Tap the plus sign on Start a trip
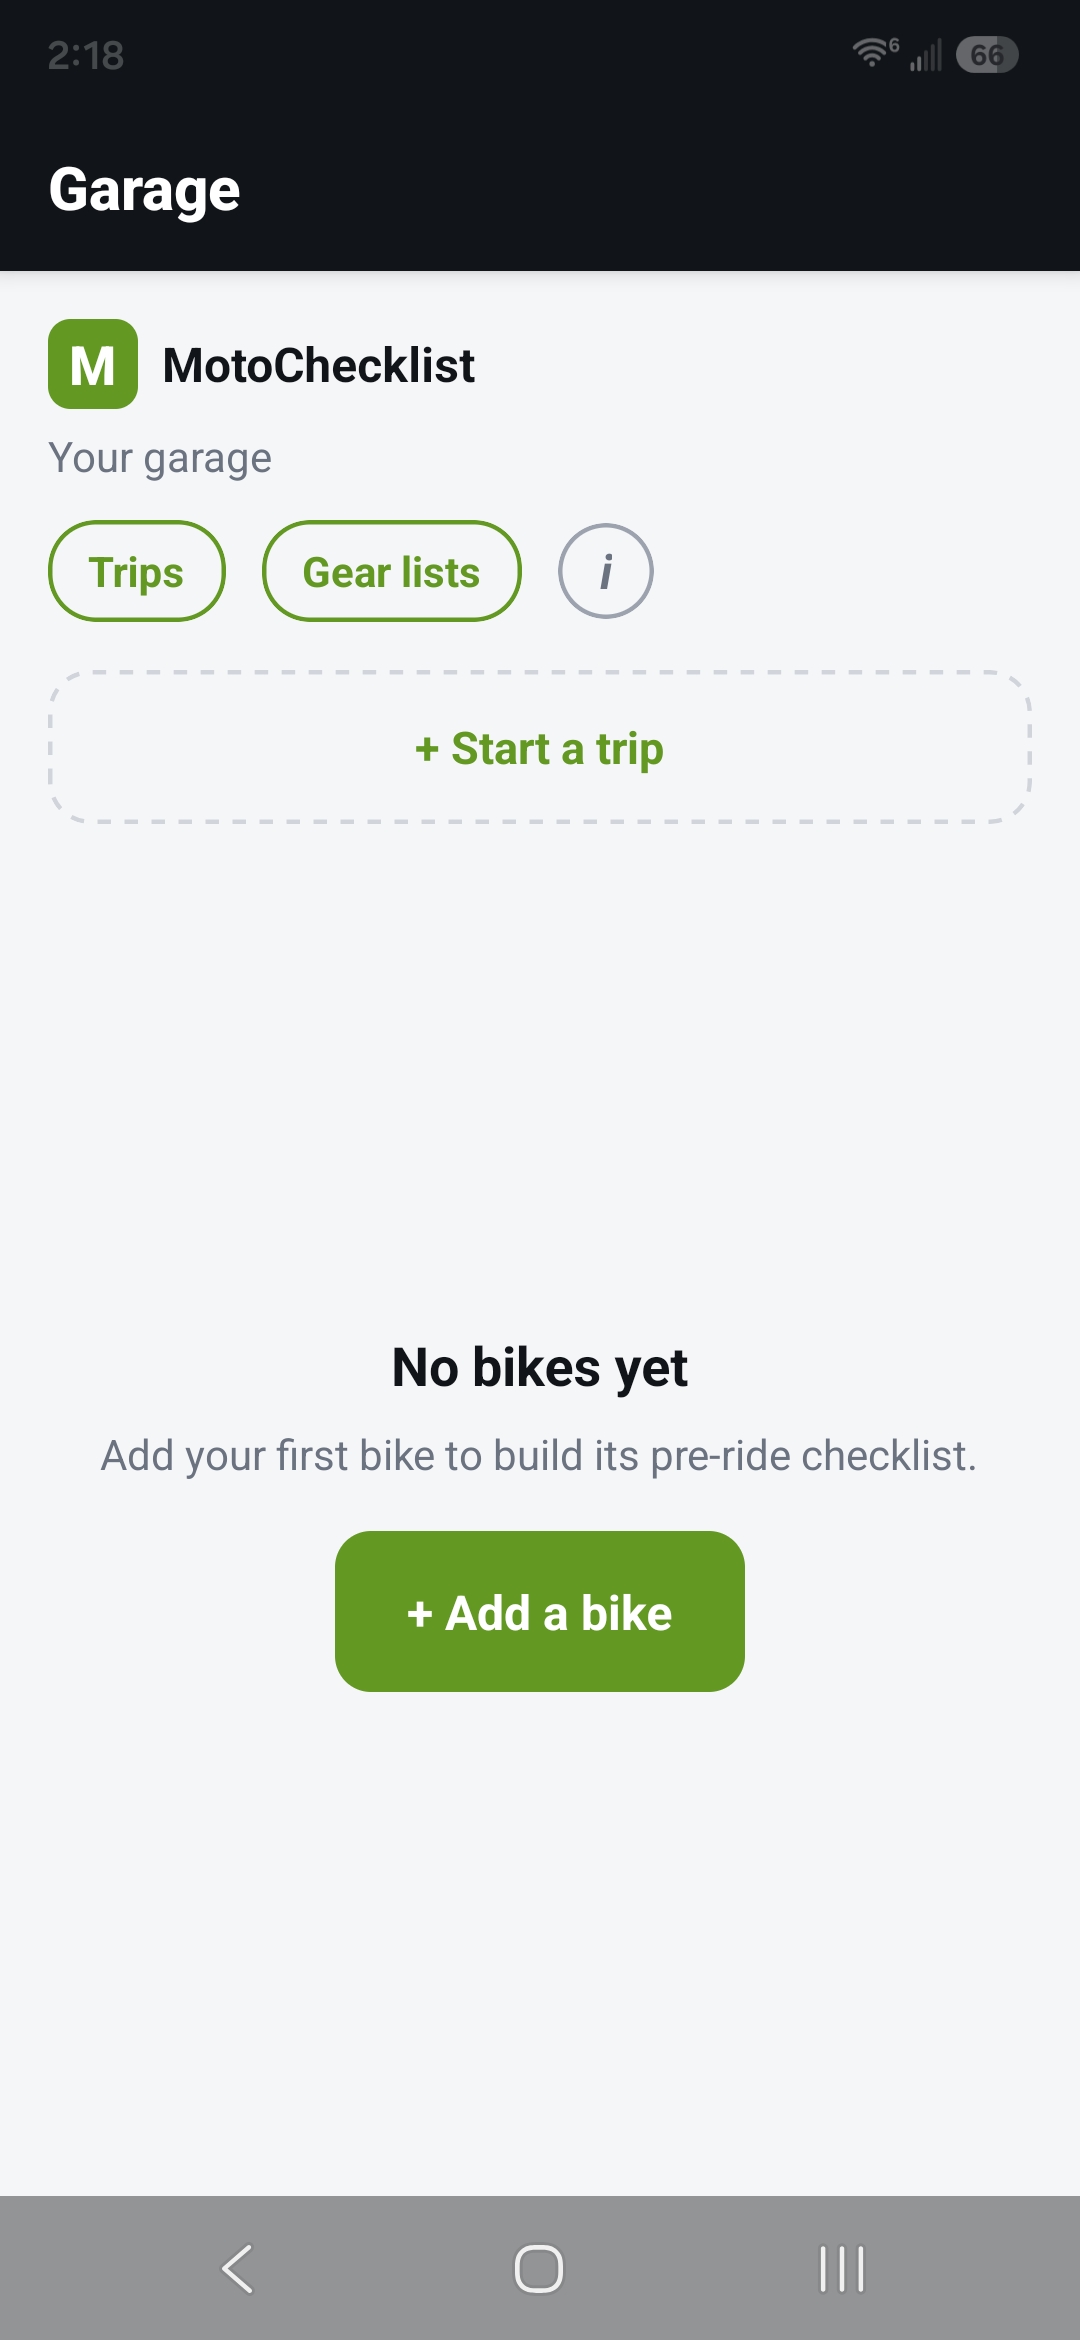Image resolution: width=1080 pixels, height=2340 pixels. (427, 749)
